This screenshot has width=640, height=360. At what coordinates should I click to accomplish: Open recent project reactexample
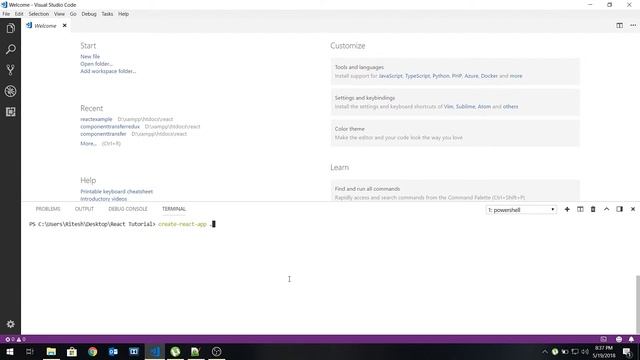pos(96,119)
